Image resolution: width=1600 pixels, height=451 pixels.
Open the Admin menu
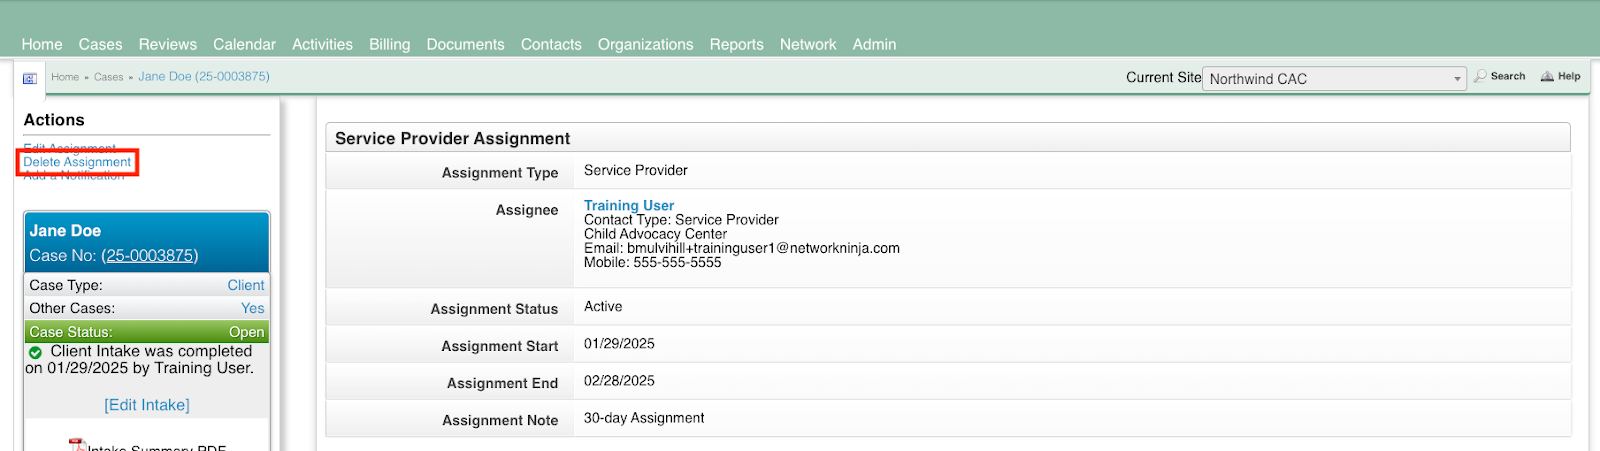[874, 44]
